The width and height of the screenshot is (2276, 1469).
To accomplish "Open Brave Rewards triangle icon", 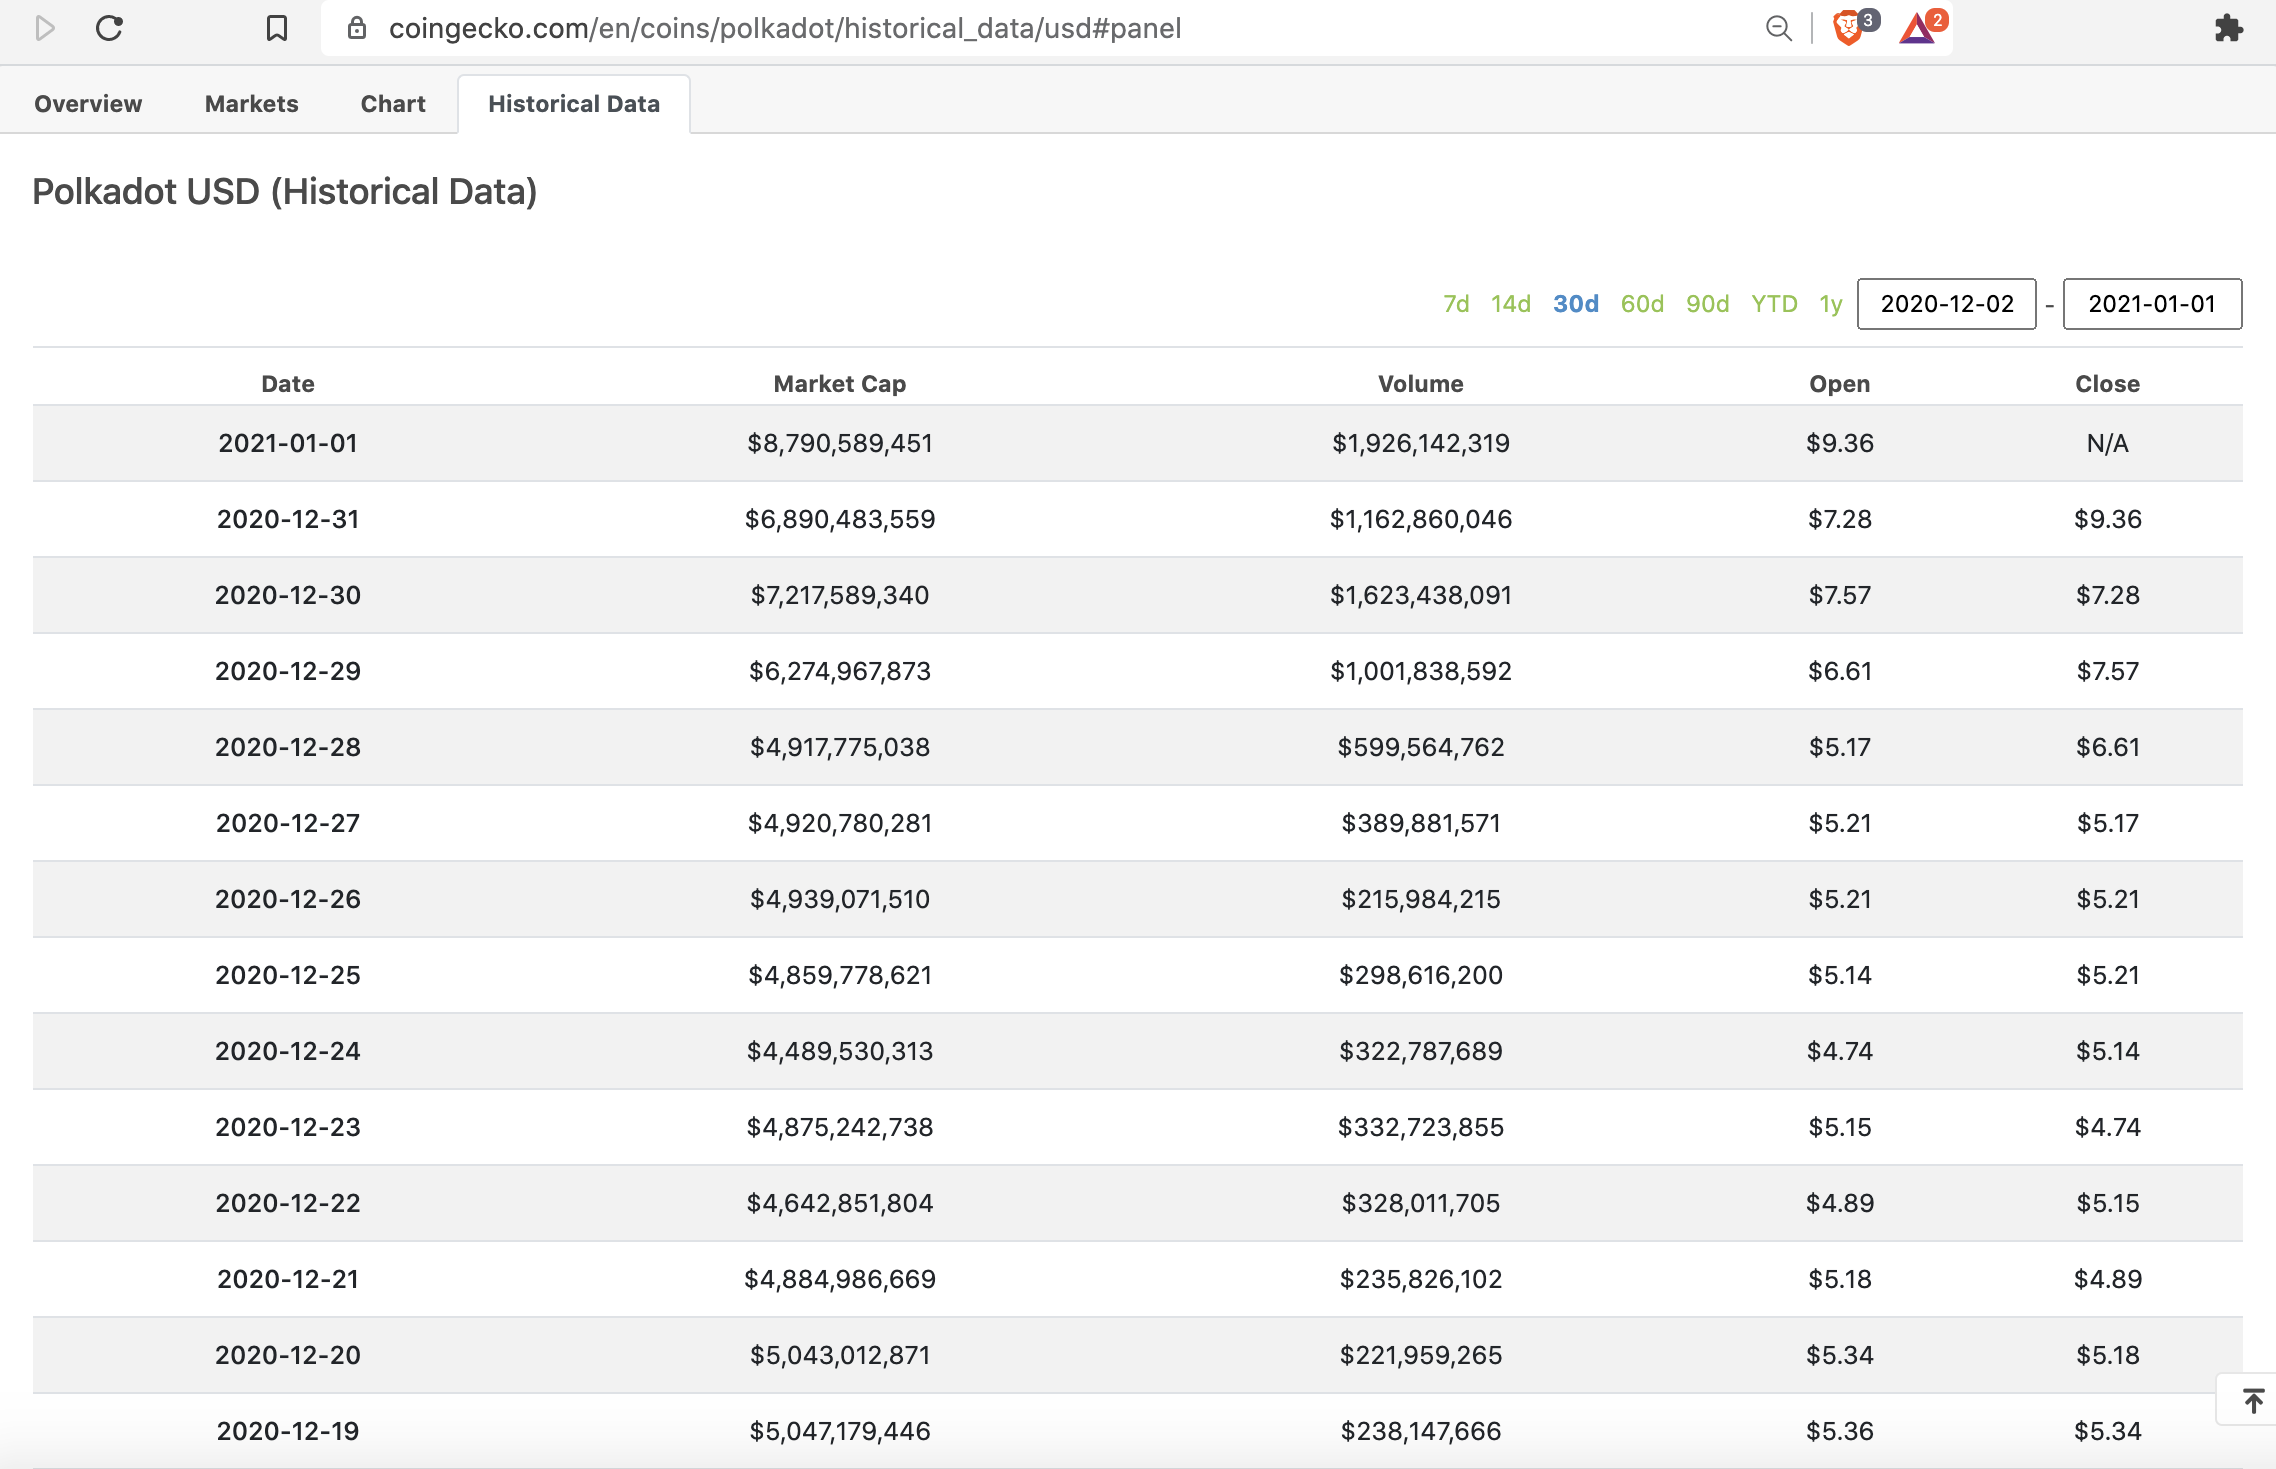I will click(1918, 28).
